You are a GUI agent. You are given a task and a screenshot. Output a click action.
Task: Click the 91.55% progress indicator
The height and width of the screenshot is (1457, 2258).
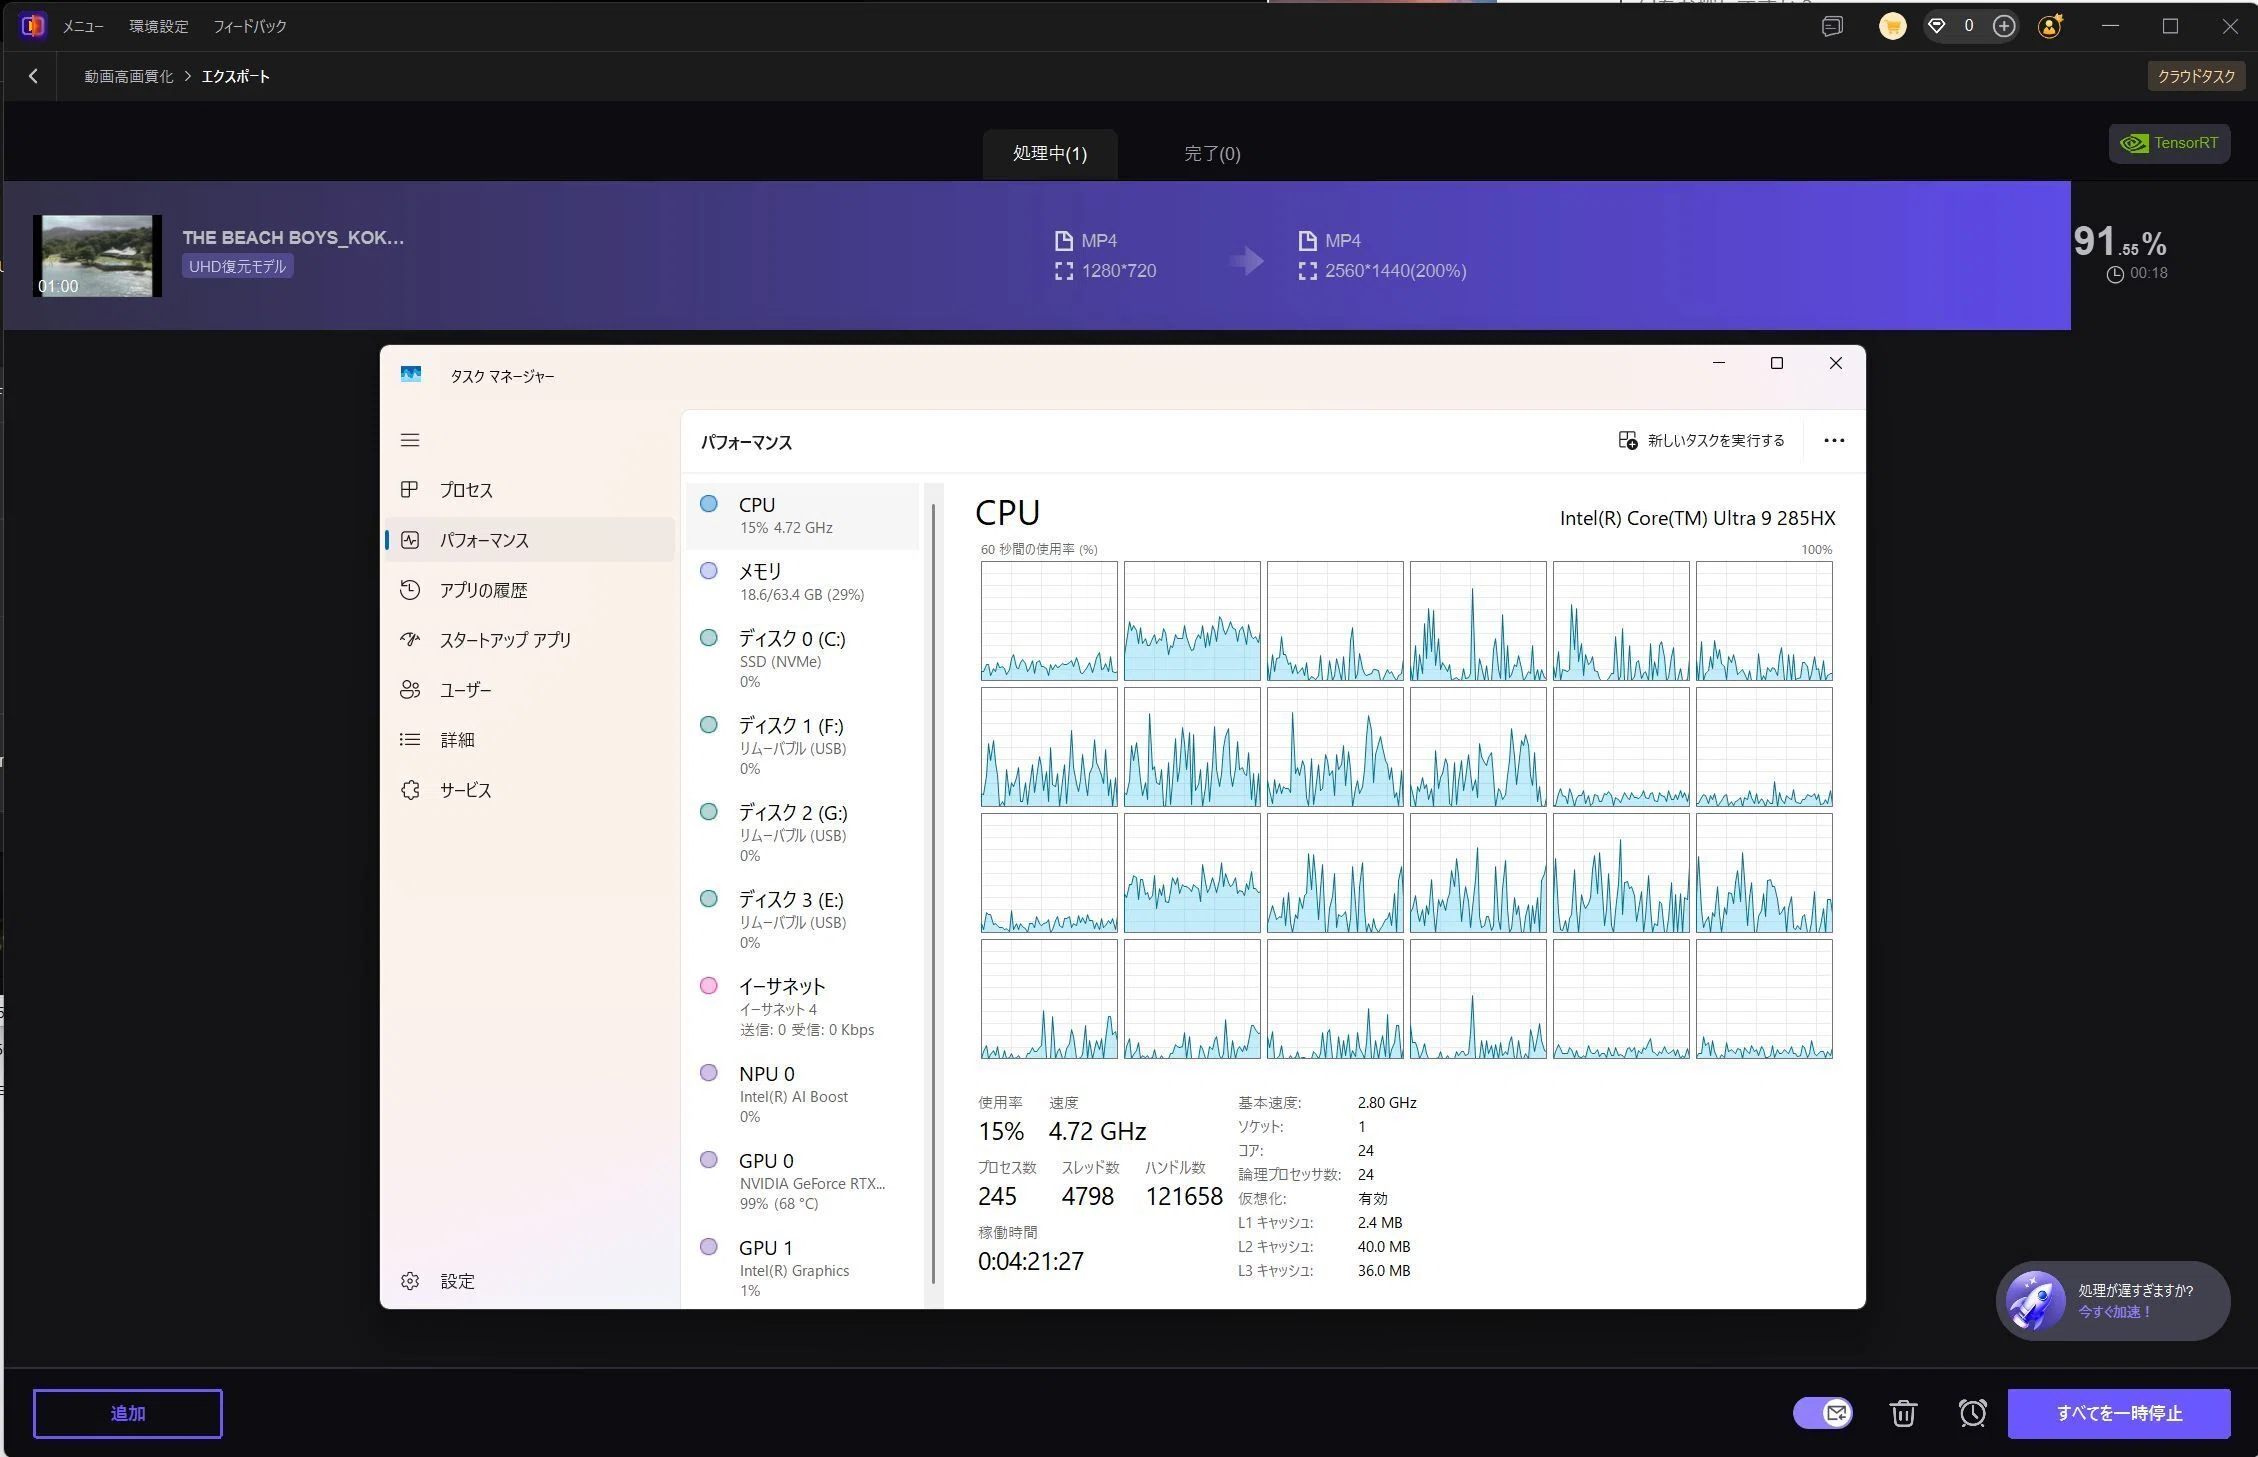coord(2120,242)
